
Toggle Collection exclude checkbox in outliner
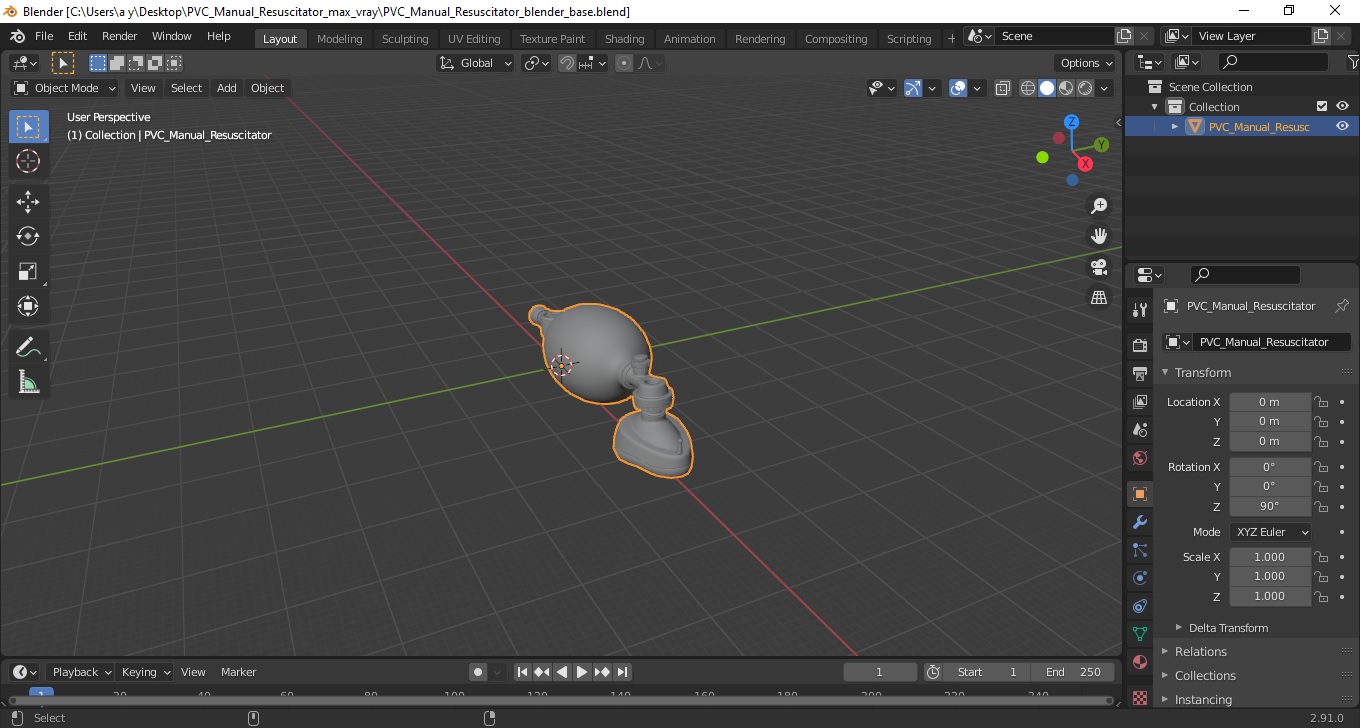(x=1322, y=106)
